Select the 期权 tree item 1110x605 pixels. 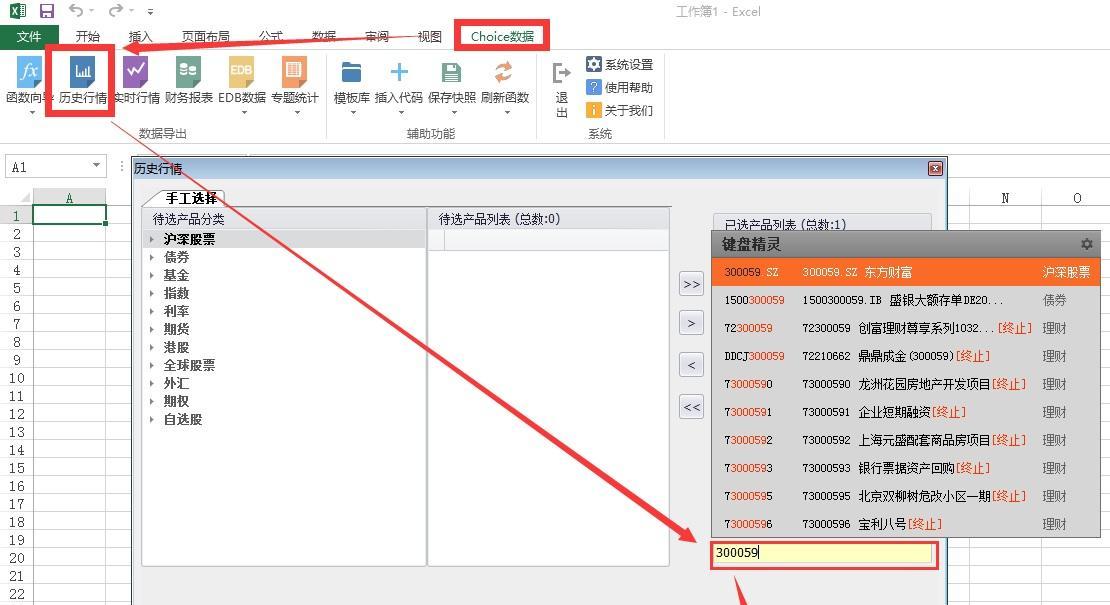pos(176,402)
